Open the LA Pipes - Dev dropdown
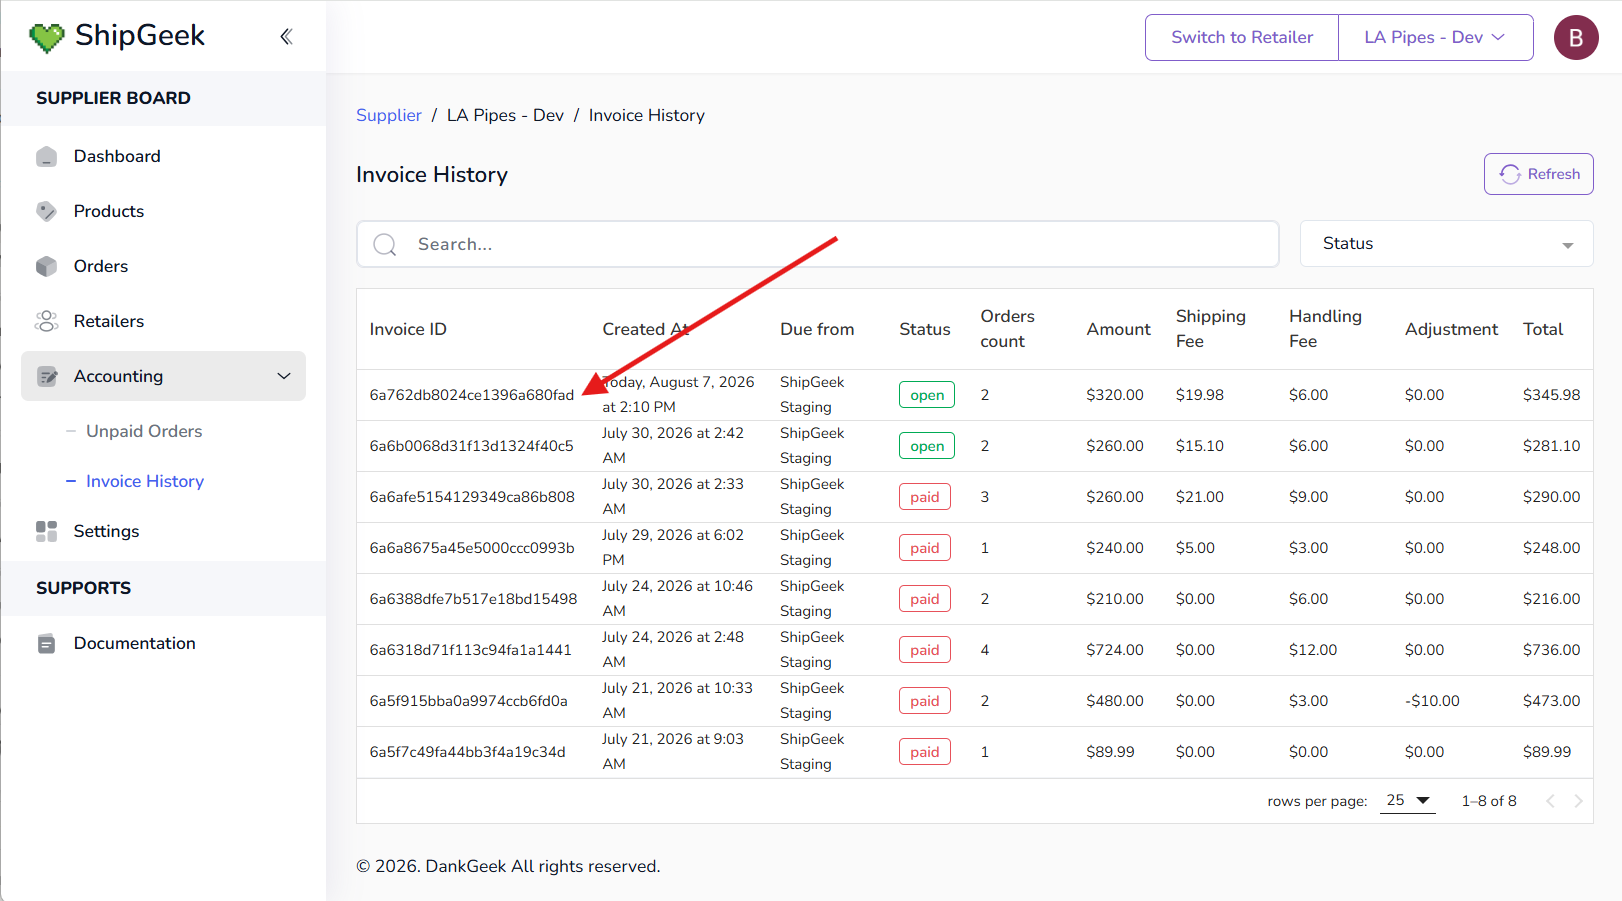This screenshot has height=901, width=1622. (x=1435, y=37)
